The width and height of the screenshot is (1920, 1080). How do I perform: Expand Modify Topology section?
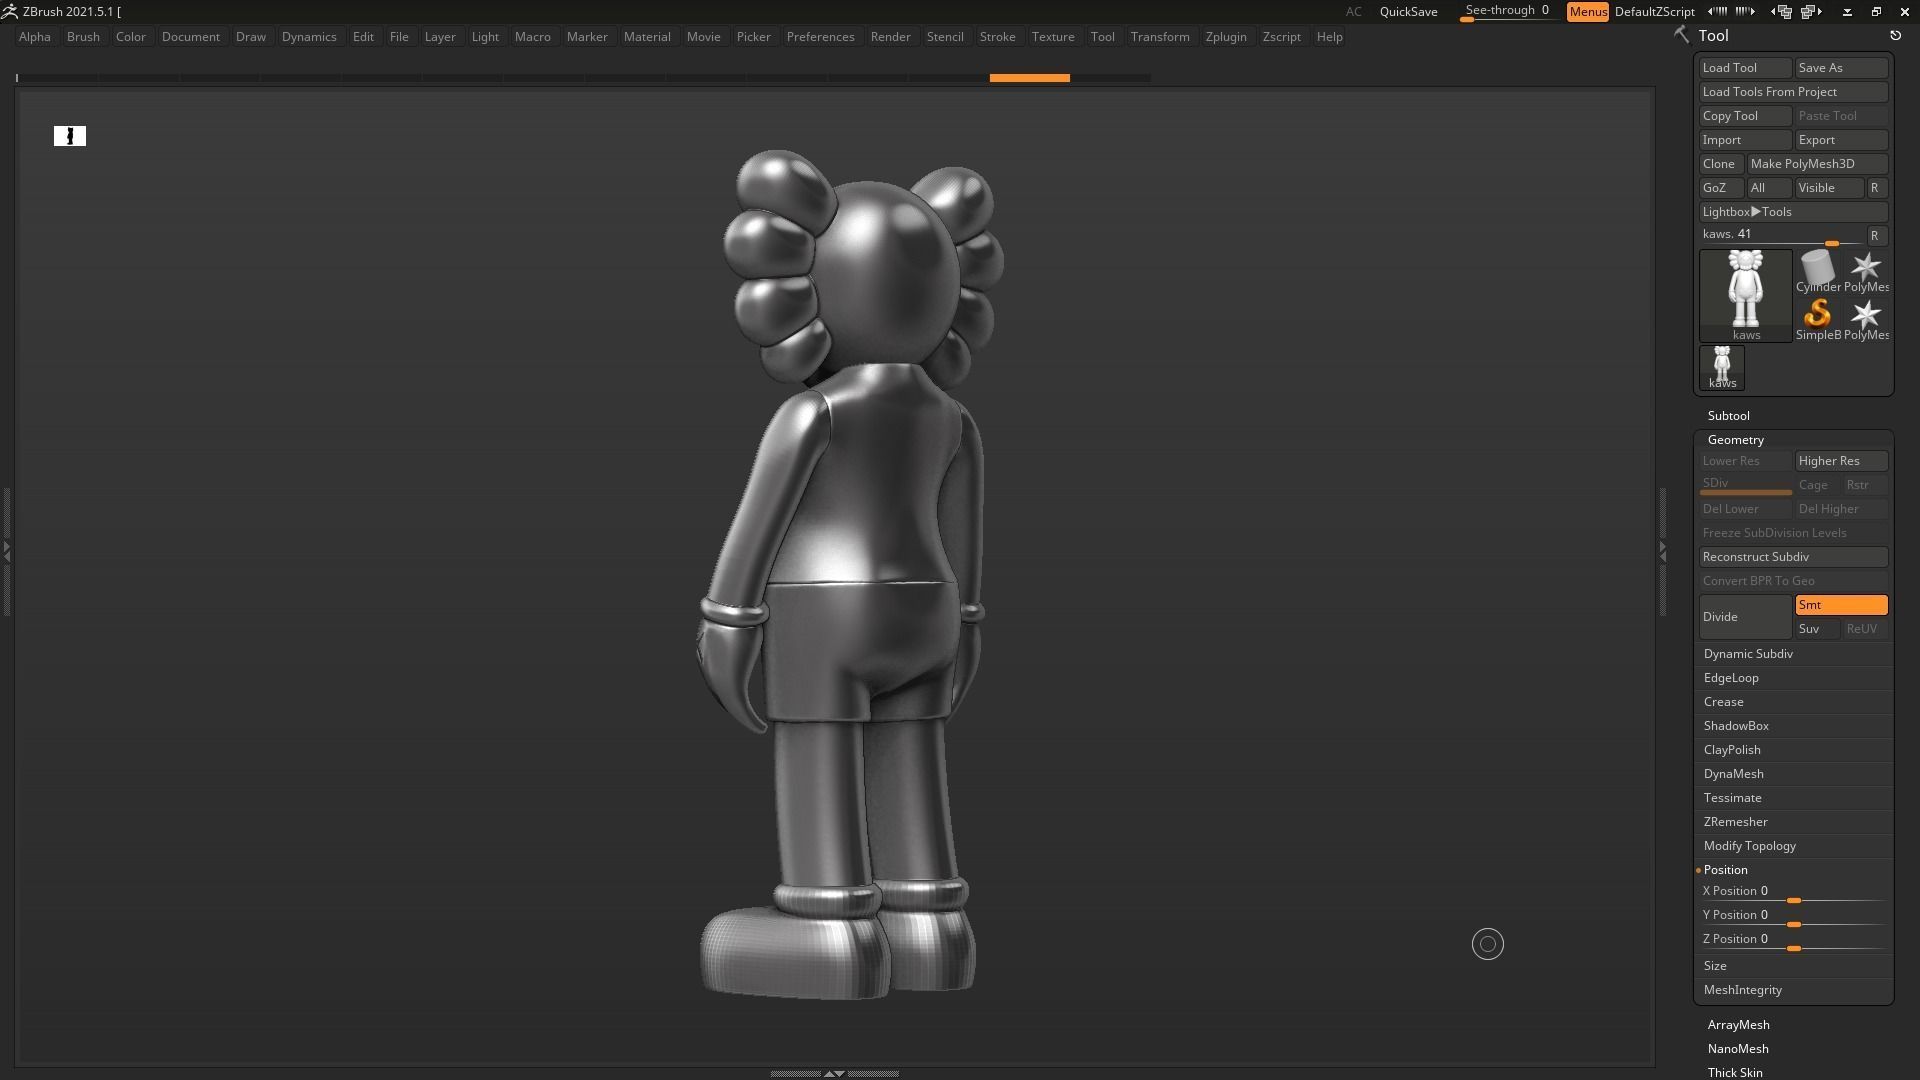(x=1750, y=846)
